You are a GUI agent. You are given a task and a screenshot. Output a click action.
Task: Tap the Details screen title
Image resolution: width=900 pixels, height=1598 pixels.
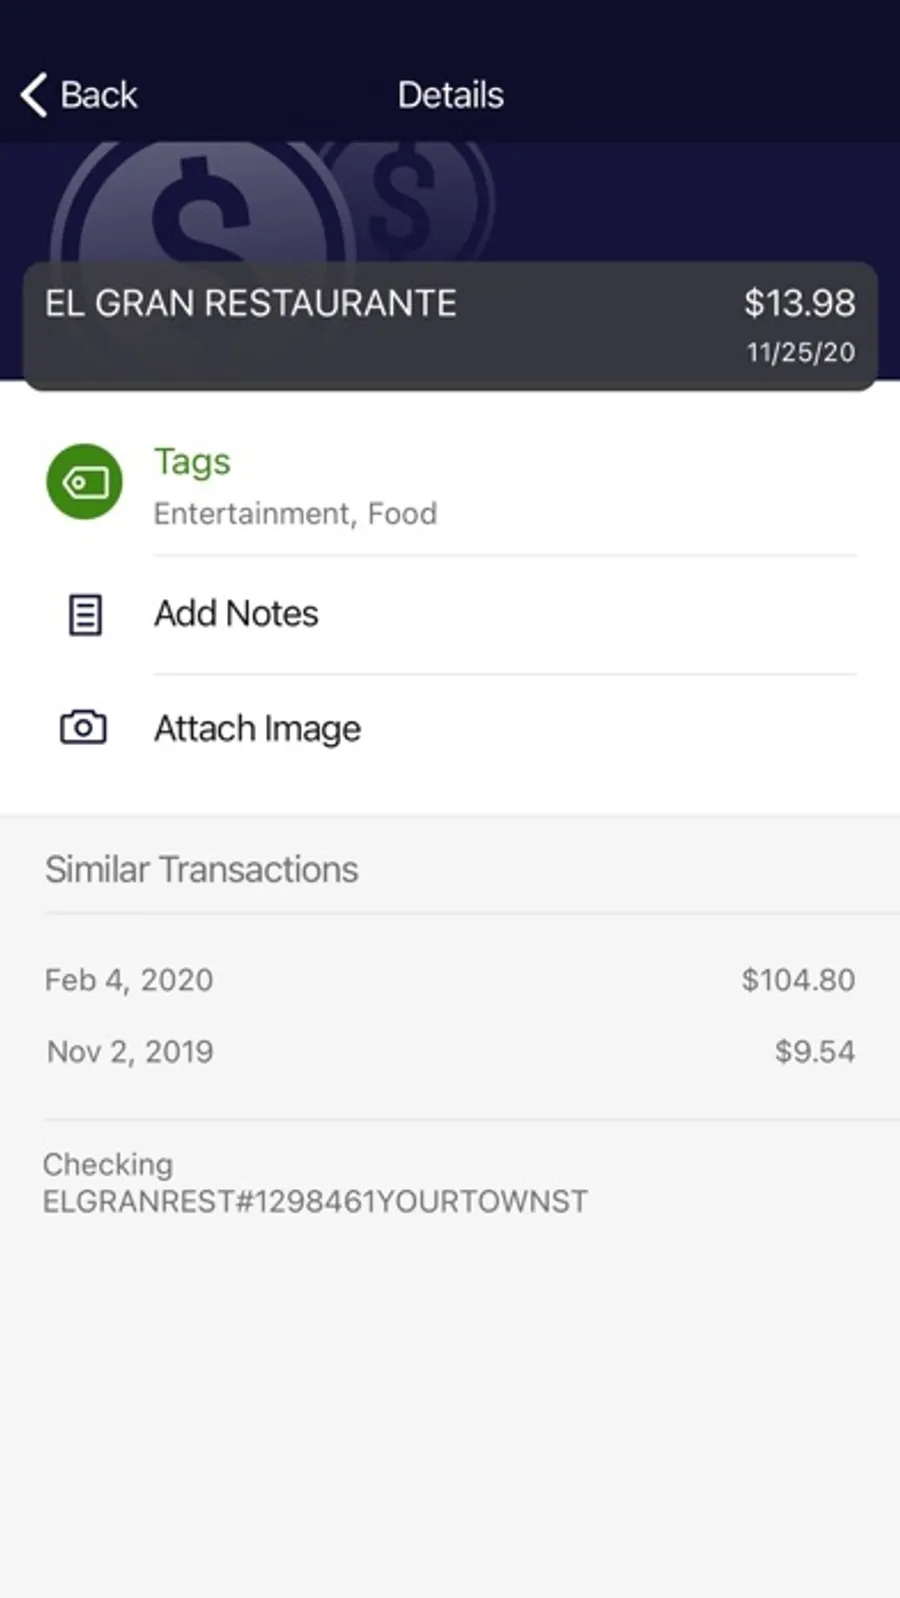coord(450,95)
